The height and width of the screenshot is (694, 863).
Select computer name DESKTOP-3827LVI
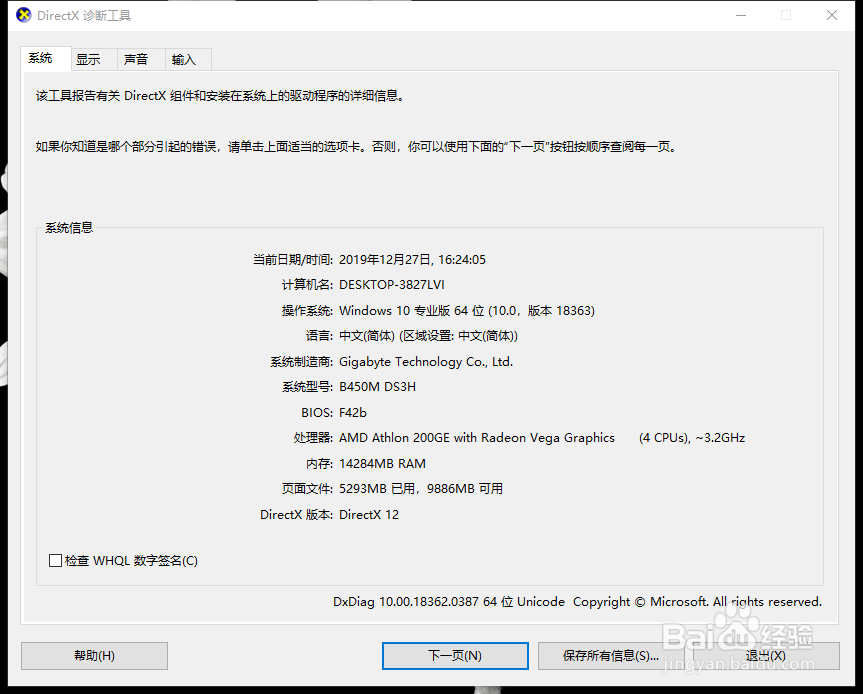pyautogui.click(x=392, y=285)
